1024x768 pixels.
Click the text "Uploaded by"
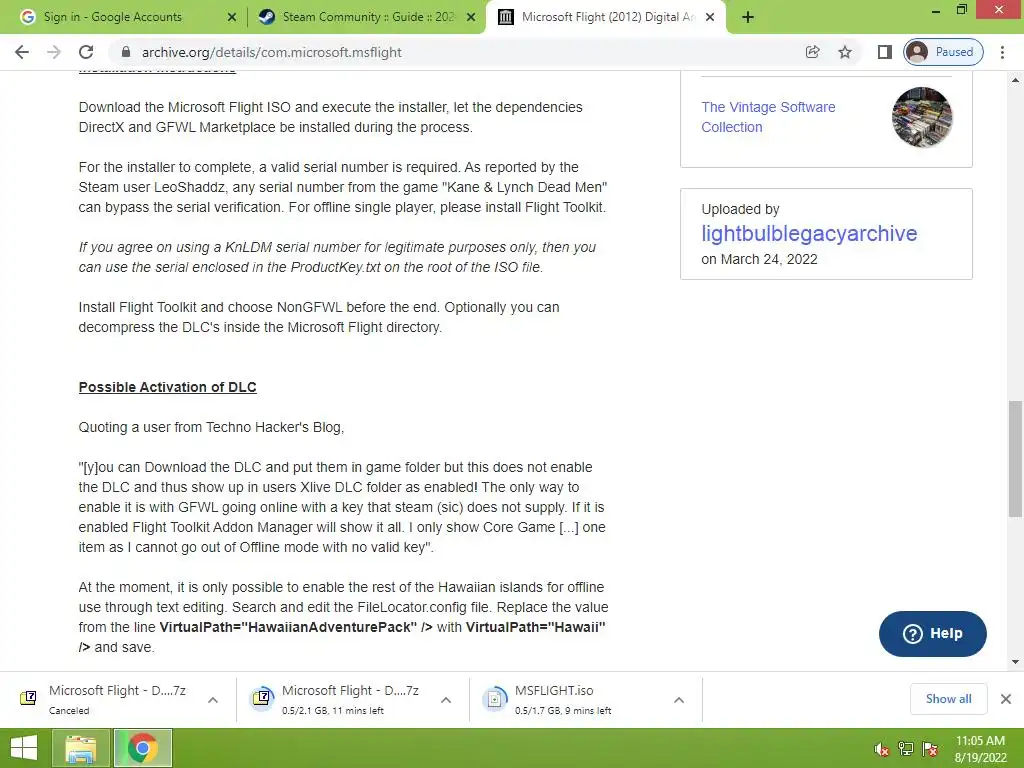(741, 209)
